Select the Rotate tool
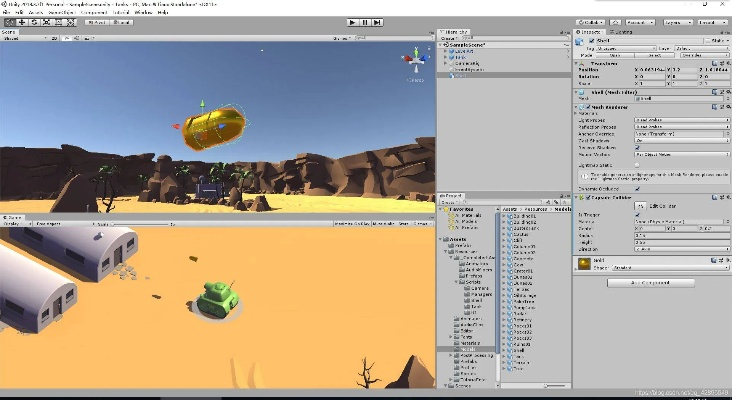Viewport: 732px width, 400px height. click(x=34, y=21)
